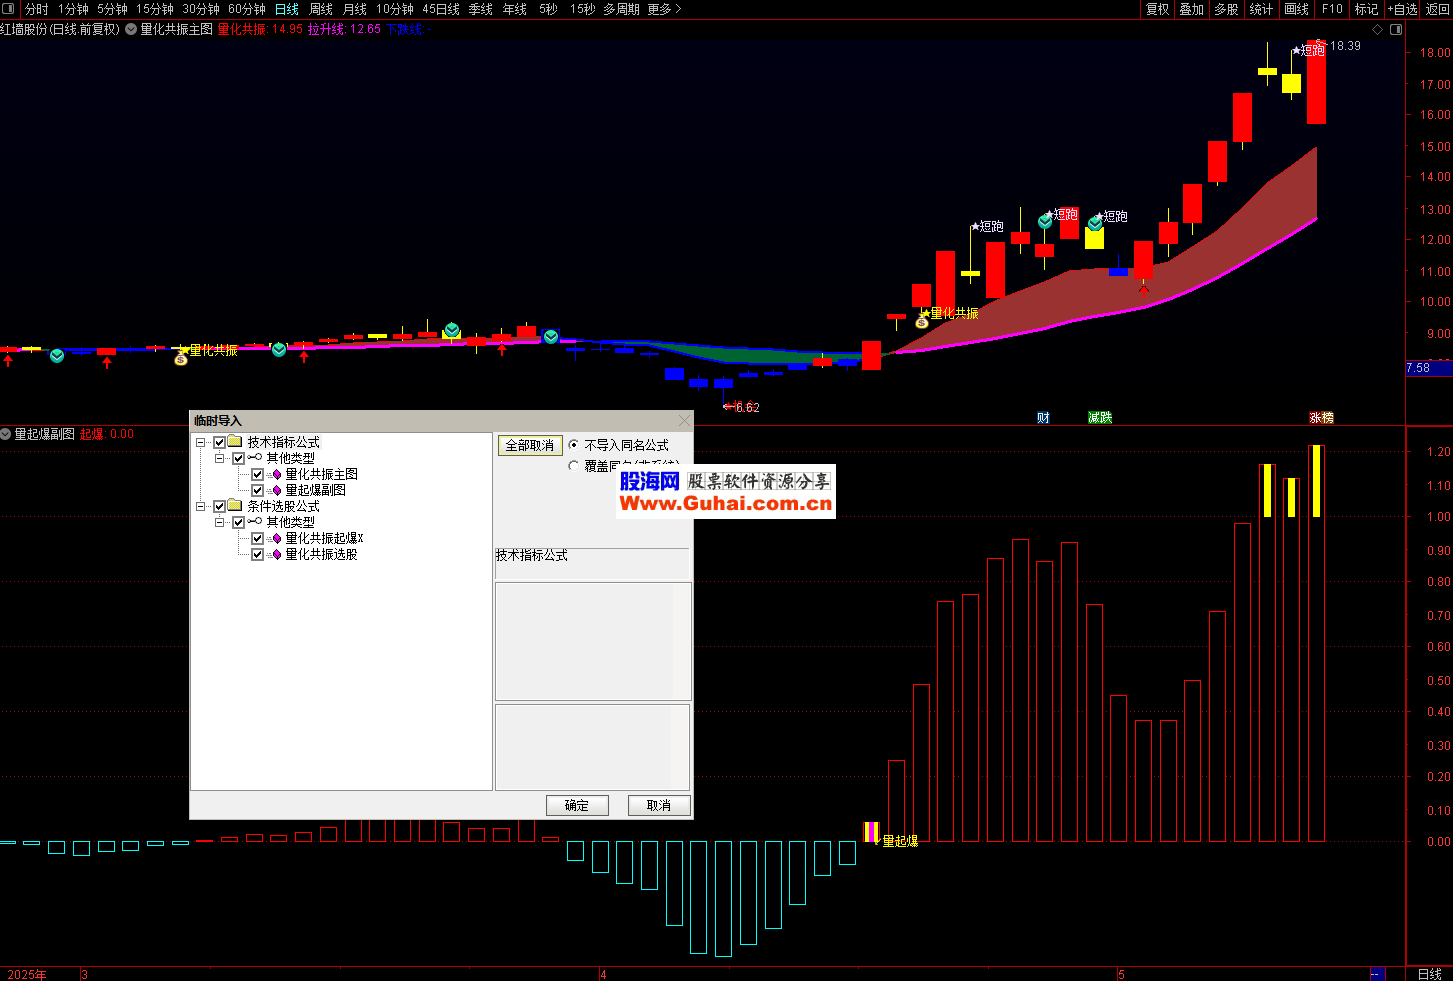Image resolution: width=1453 pixels, height=981 pixels.
Task: Select the 覆盖同名 radio button
Action: pyautogui.click(x=574, y=465)
